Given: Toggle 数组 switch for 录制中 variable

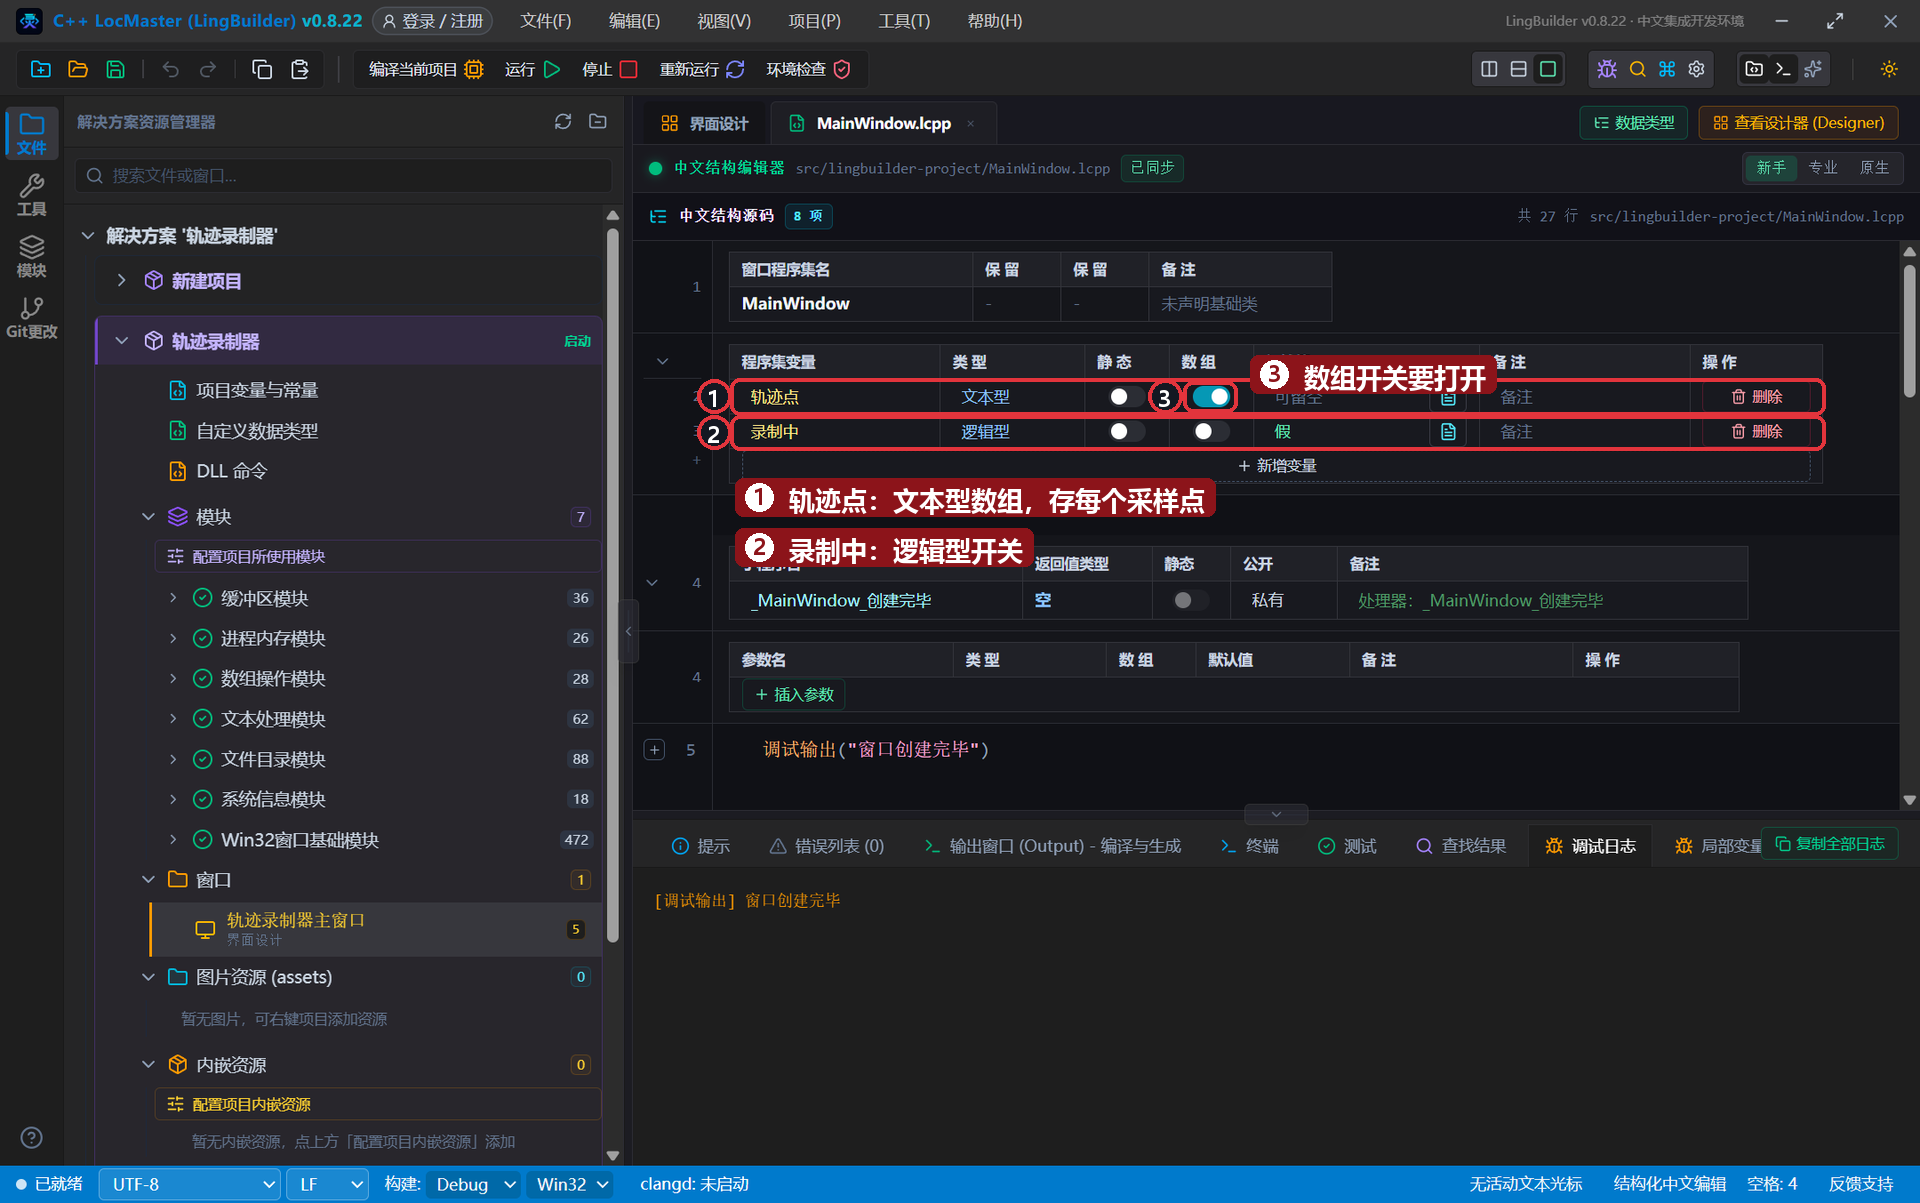Looking at the screenshot, I should (x=1211, y=432).
